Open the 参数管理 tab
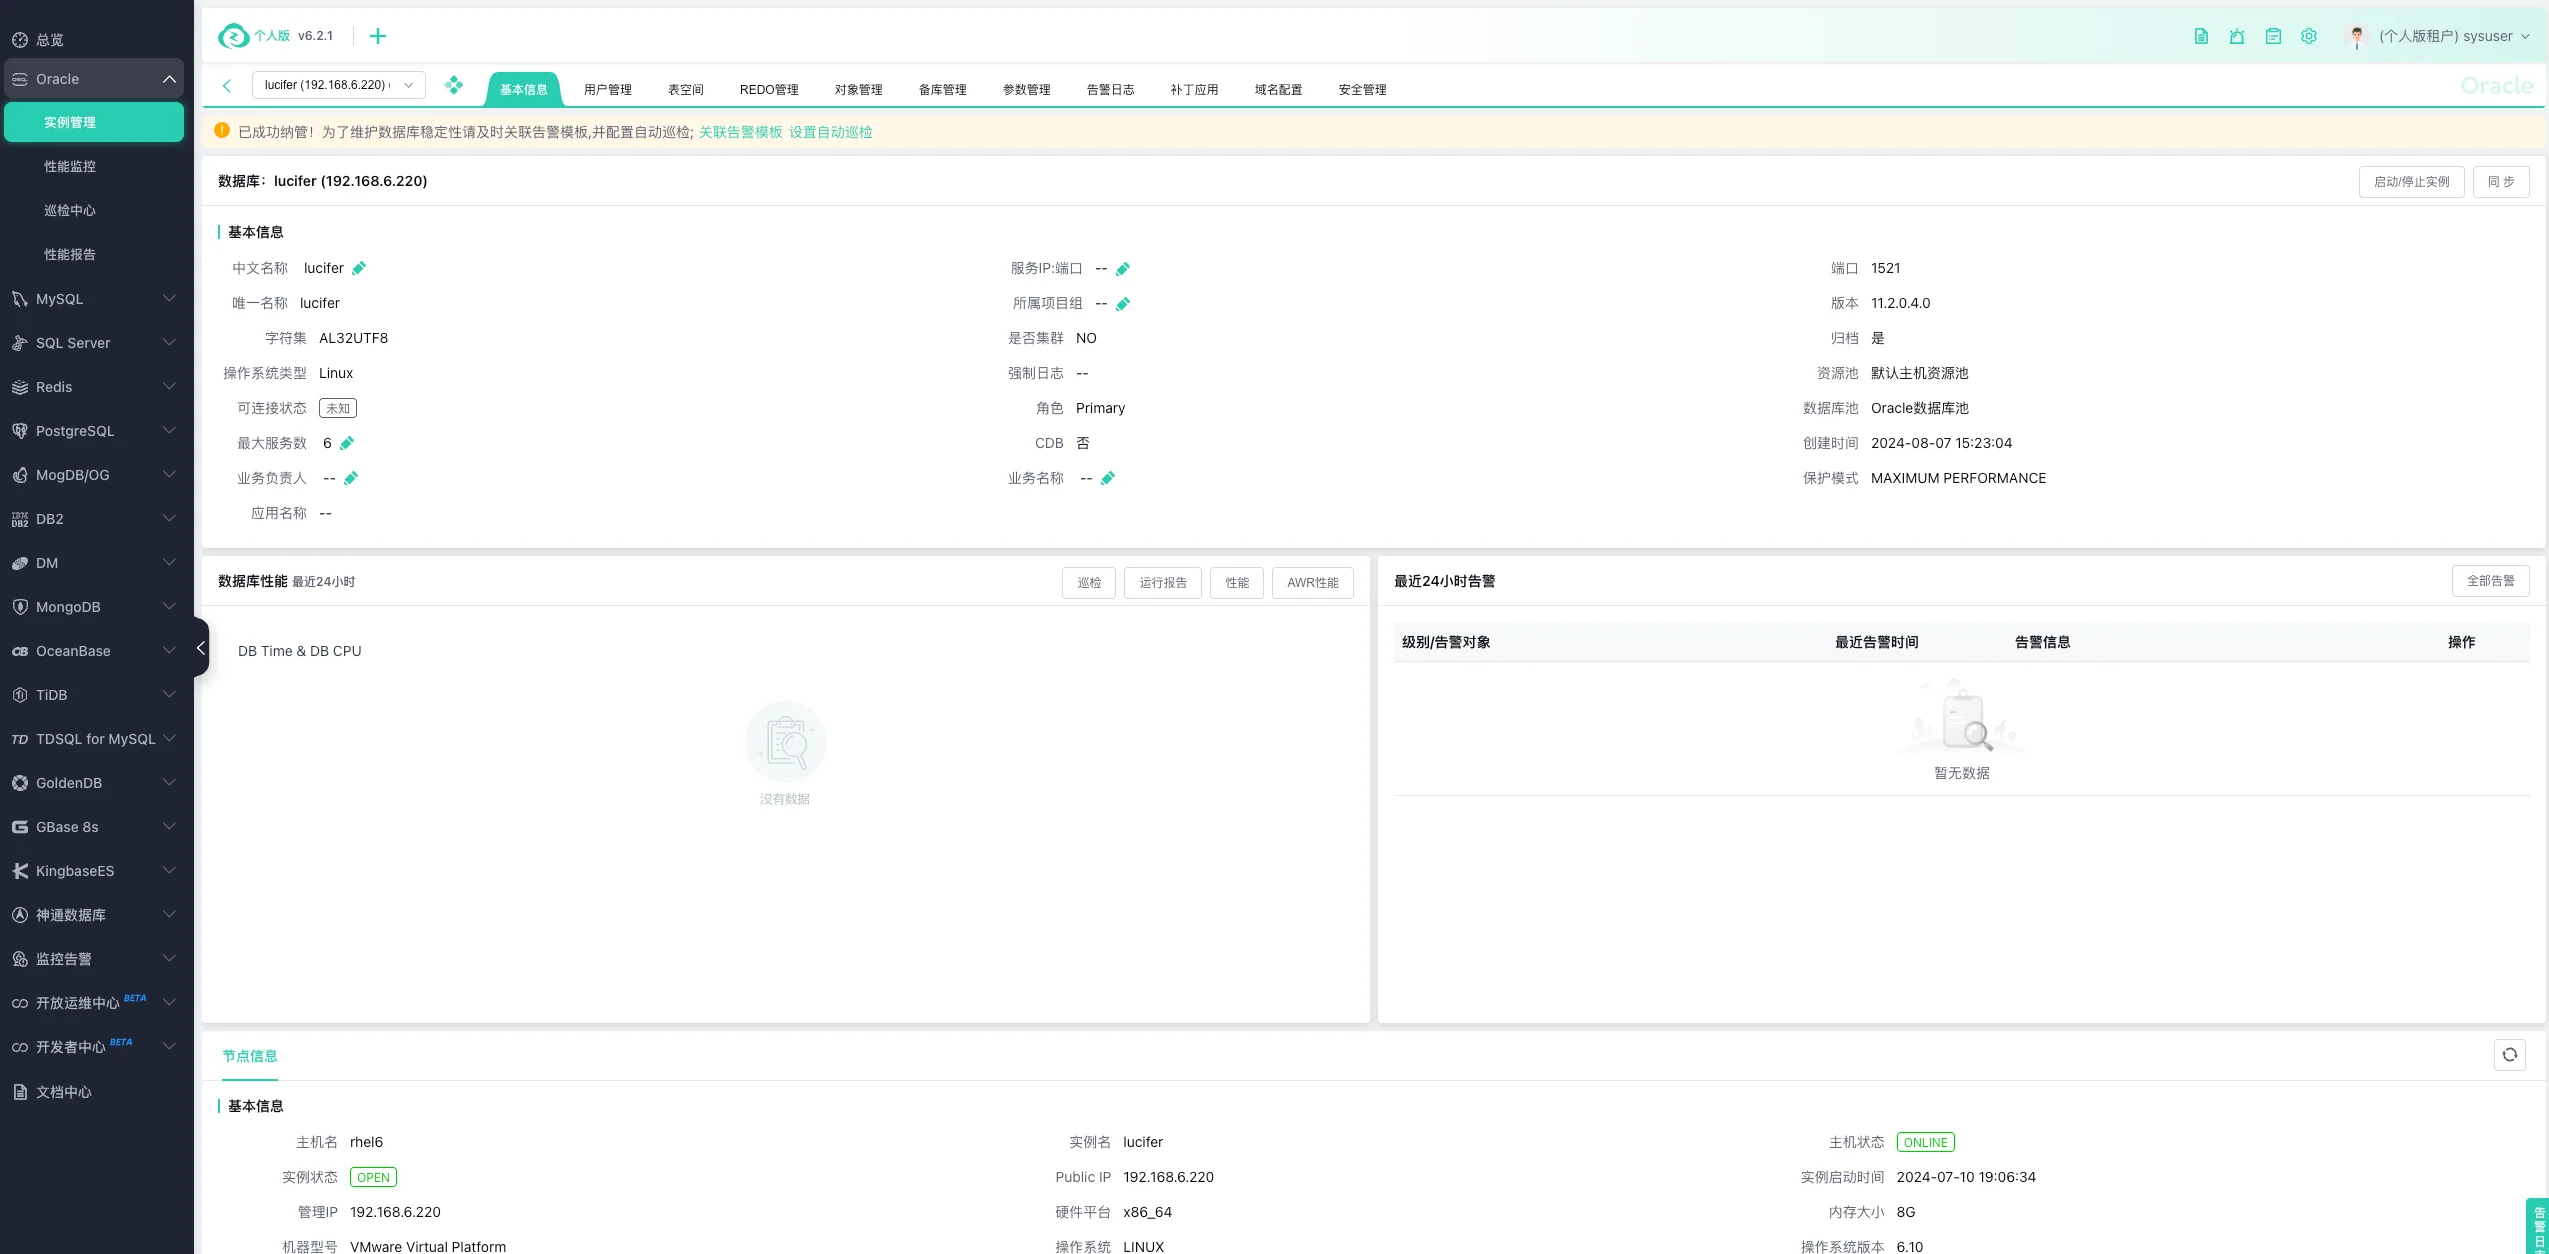This screenshot has width=2549, height=1254. click(x=1026, y=90)
